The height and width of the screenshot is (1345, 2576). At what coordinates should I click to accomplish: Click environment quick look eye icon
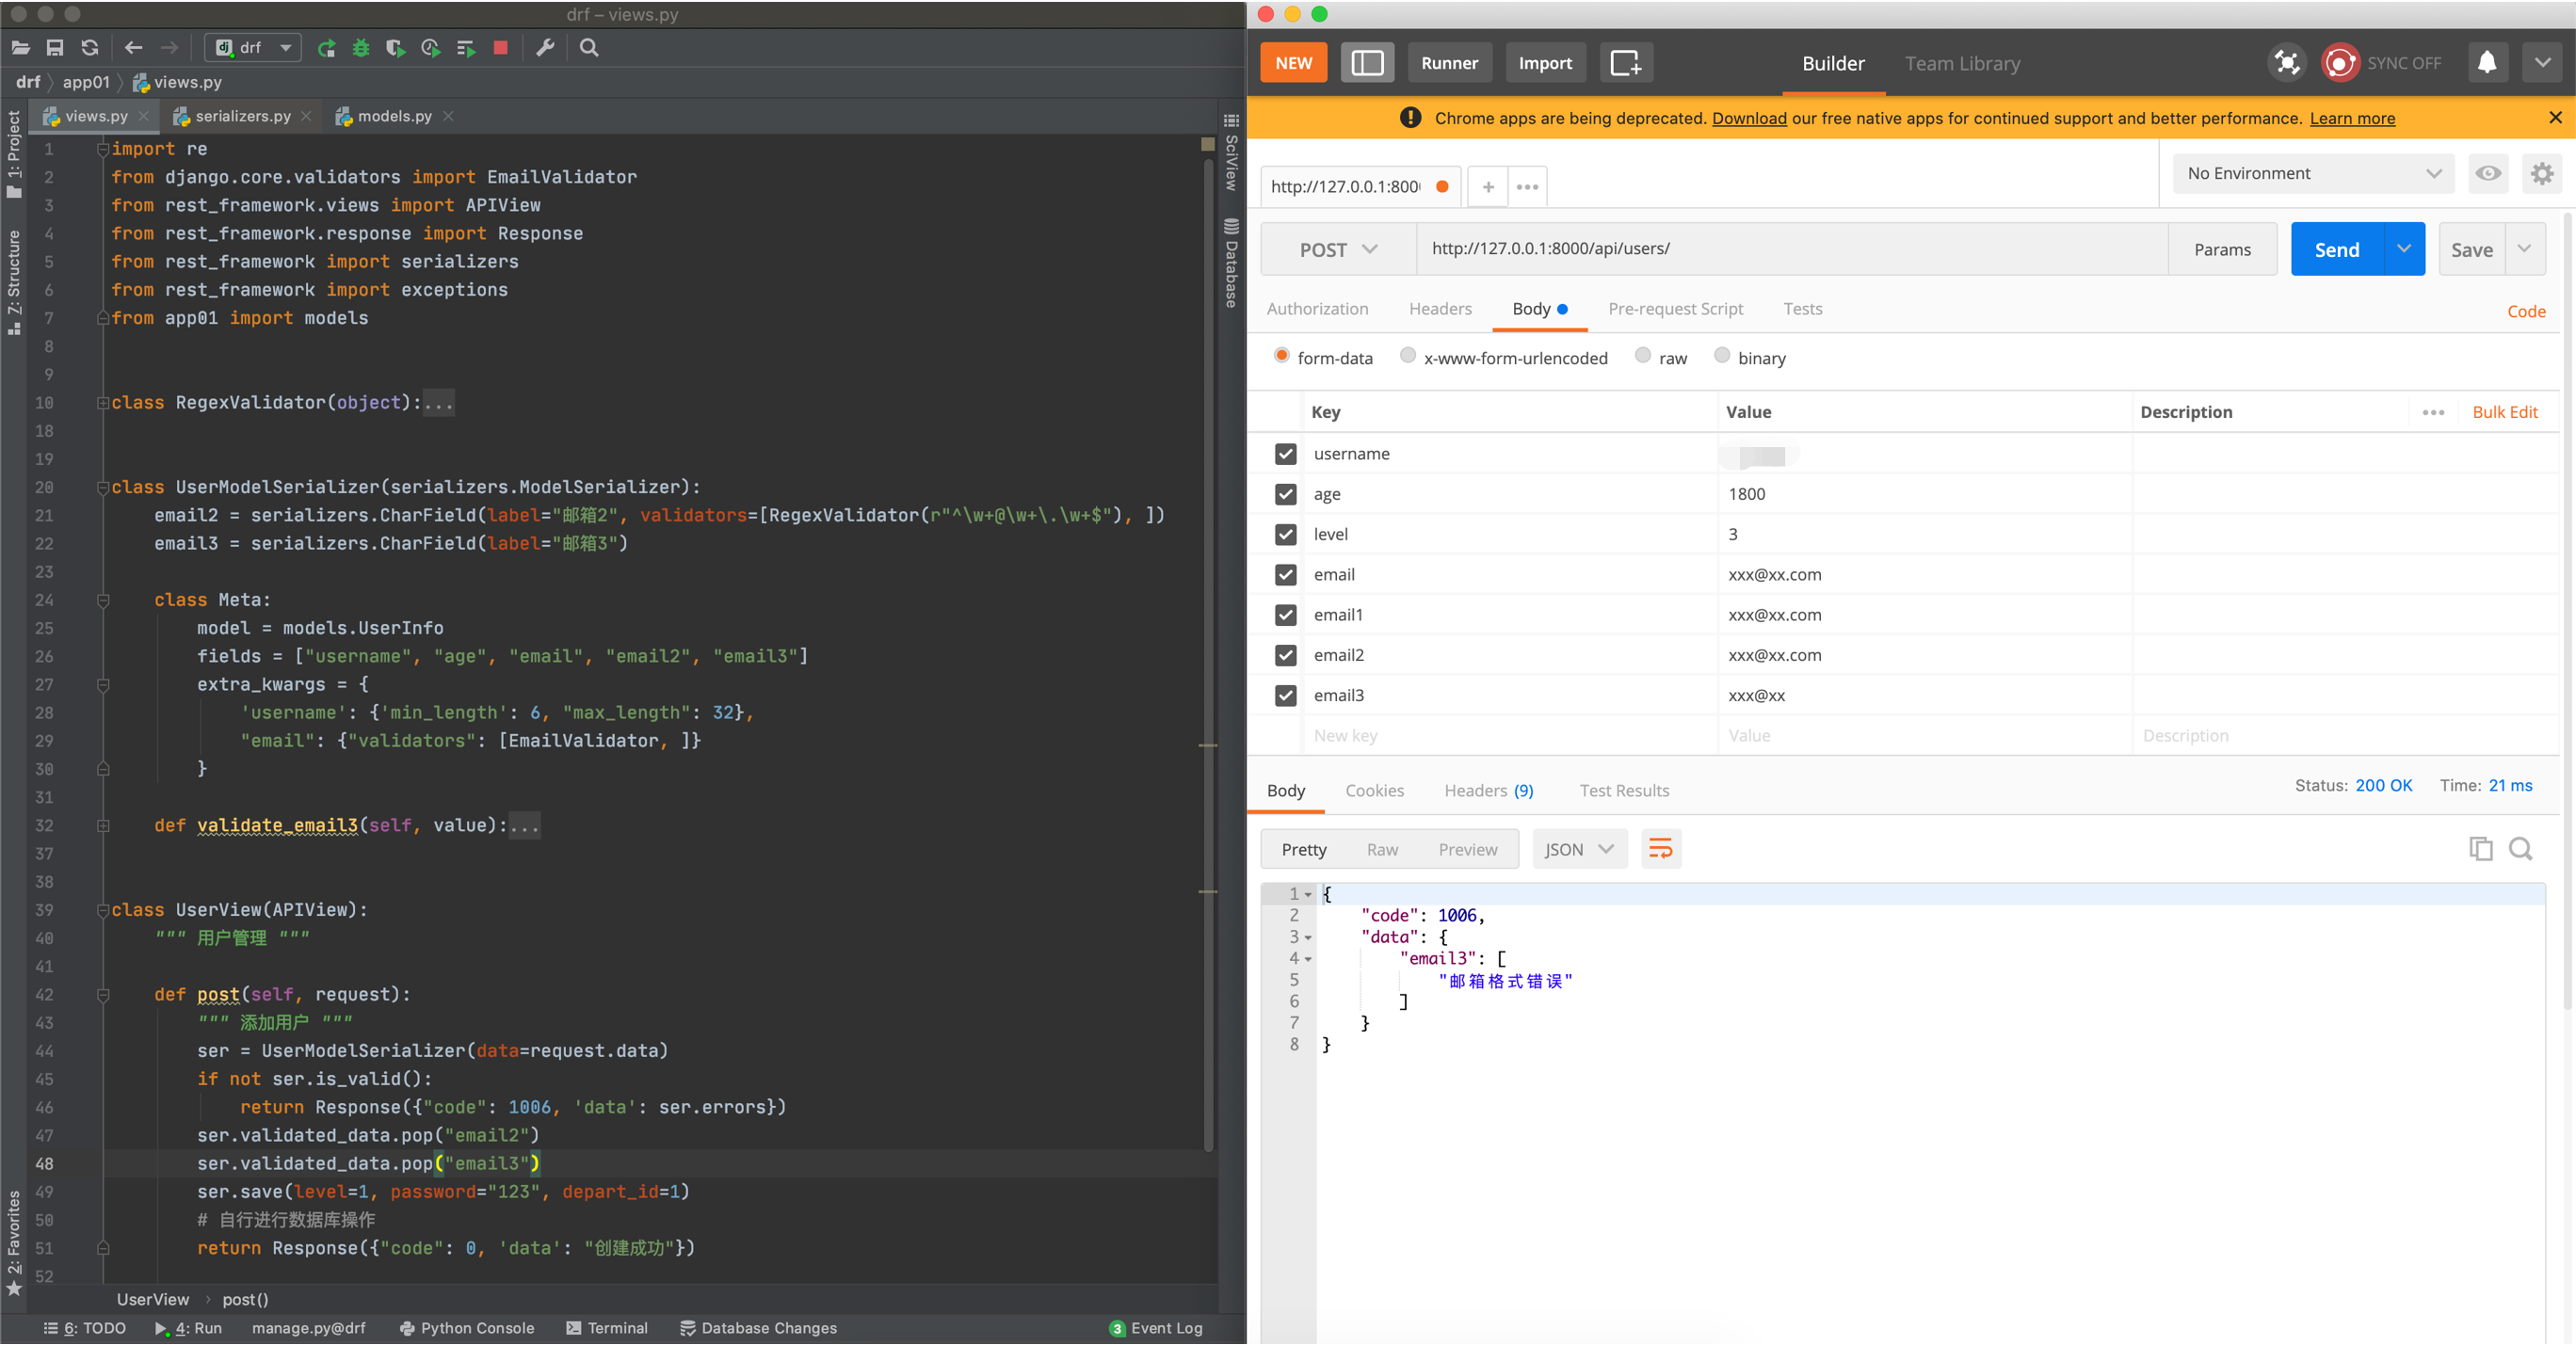(2488, 173)
